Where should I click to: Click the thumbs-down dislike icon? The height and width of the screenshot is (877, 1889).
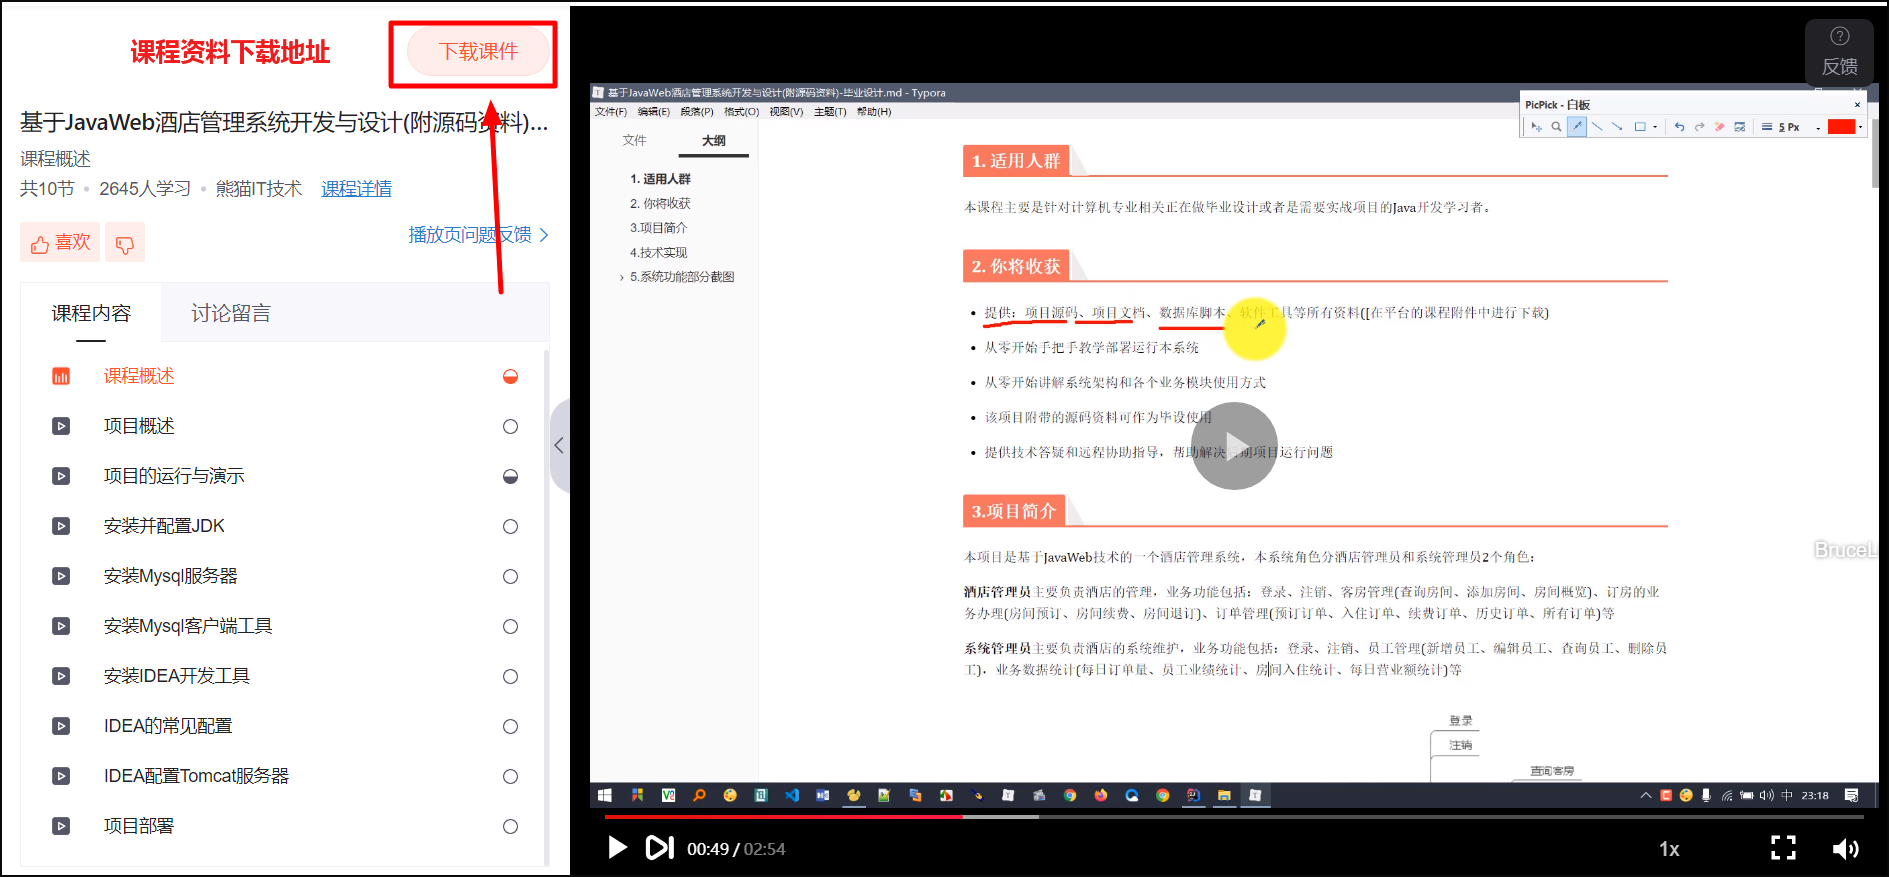tap(125, 243)
